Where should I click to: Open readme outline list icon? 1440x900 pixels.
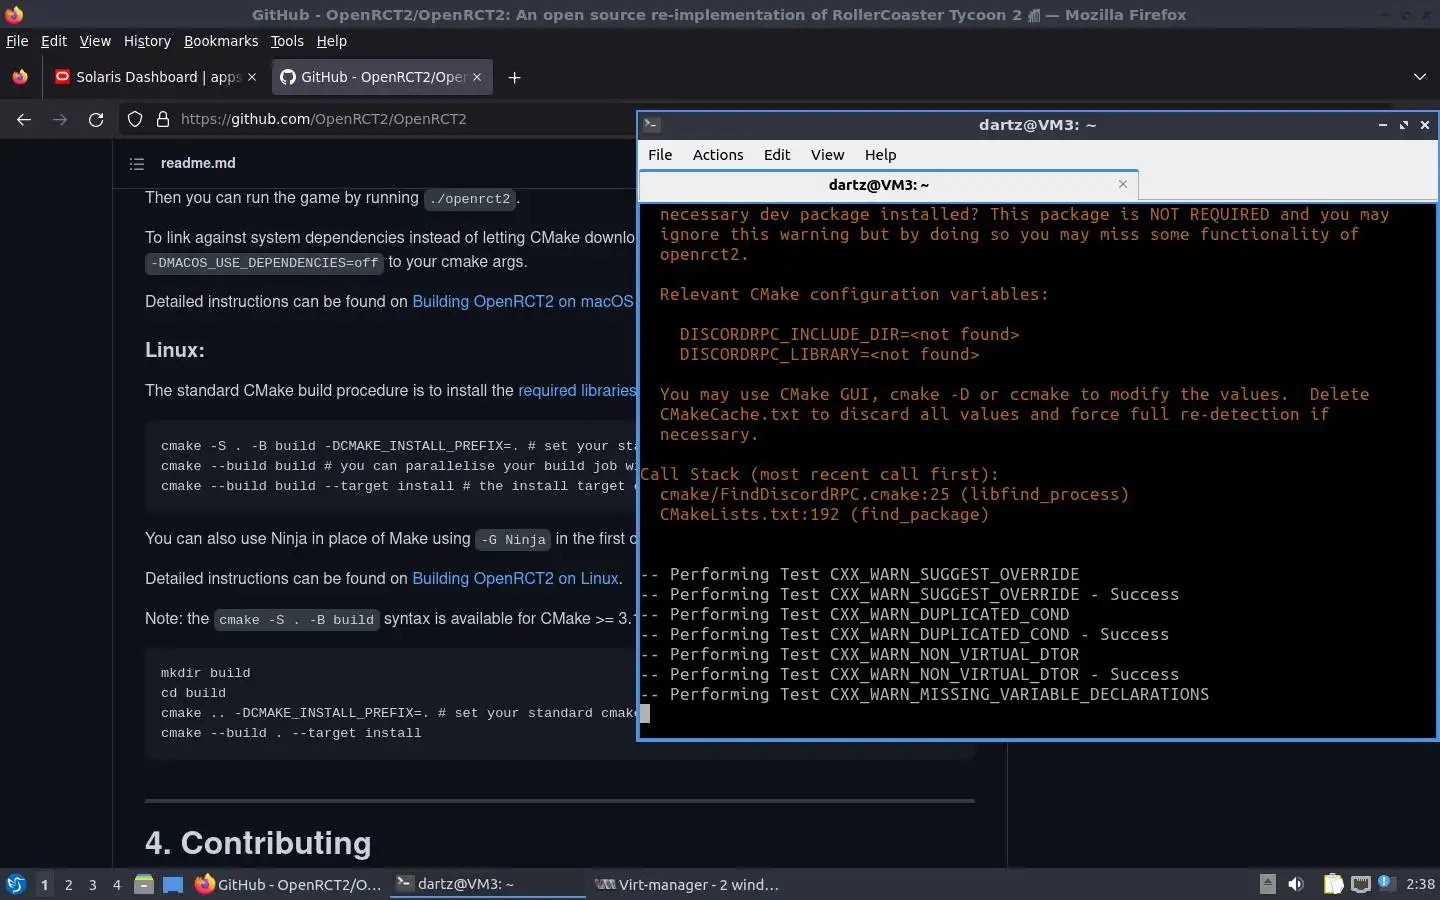[136, 163]
